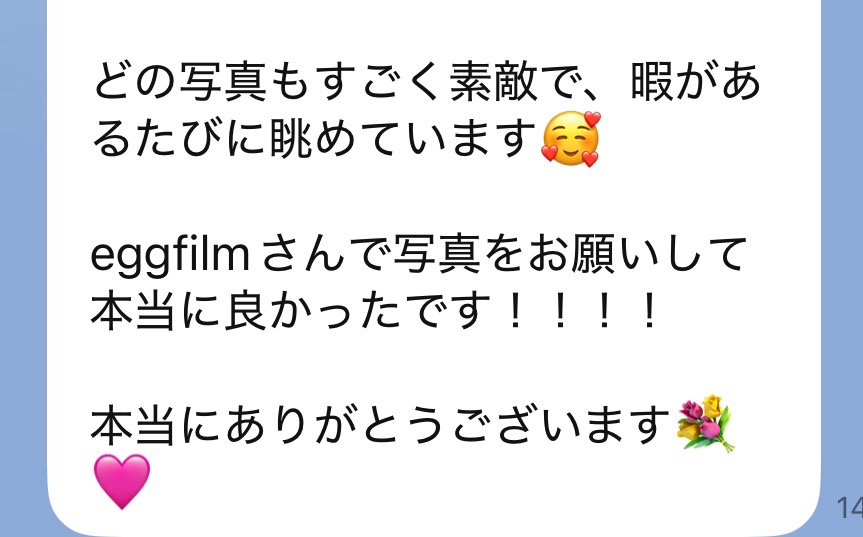Click the text 本当にありがとうございます
The width and height of the screenshot is (863, 537).
pyautogui.click(x=380, y=425)
